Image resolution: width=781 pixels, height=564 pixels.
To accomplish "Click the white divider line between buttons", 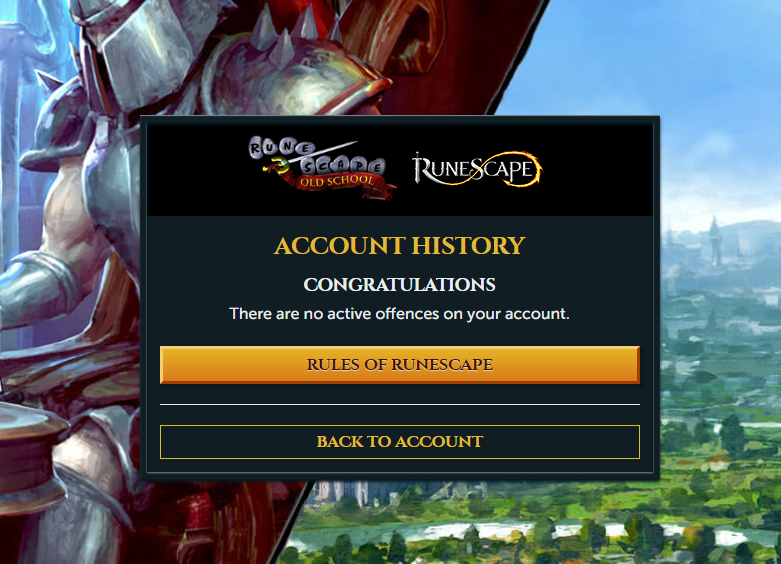I will [x=399, y=405].
